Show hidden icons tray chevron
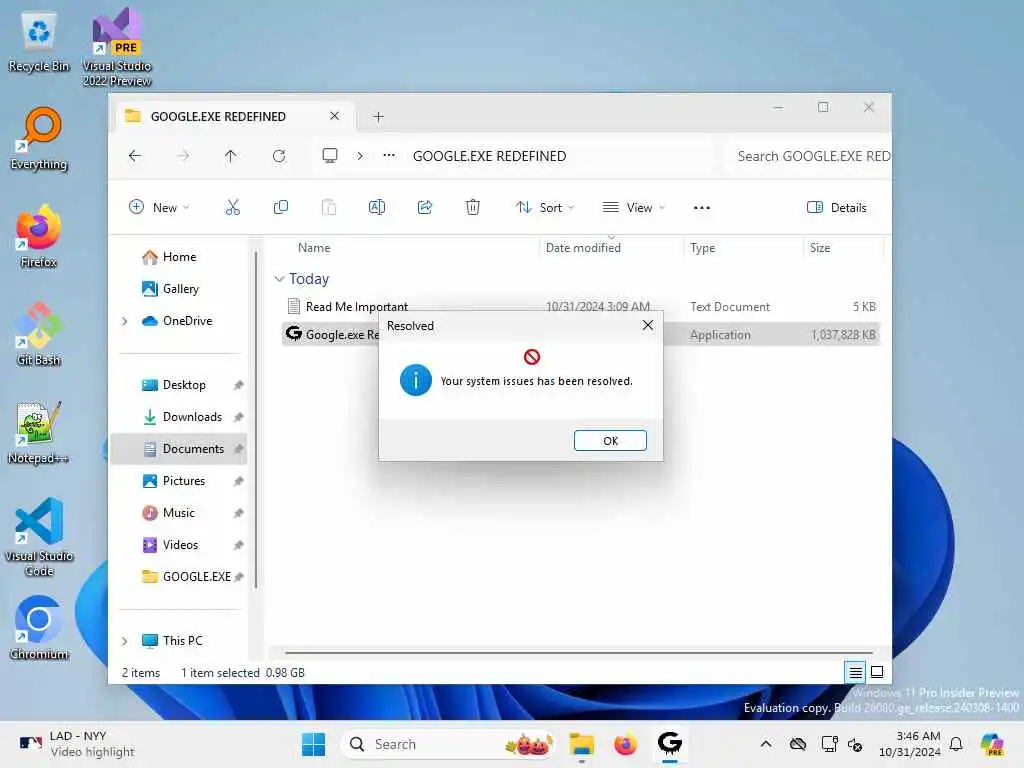1024x768 pixels. click(766, 744)
